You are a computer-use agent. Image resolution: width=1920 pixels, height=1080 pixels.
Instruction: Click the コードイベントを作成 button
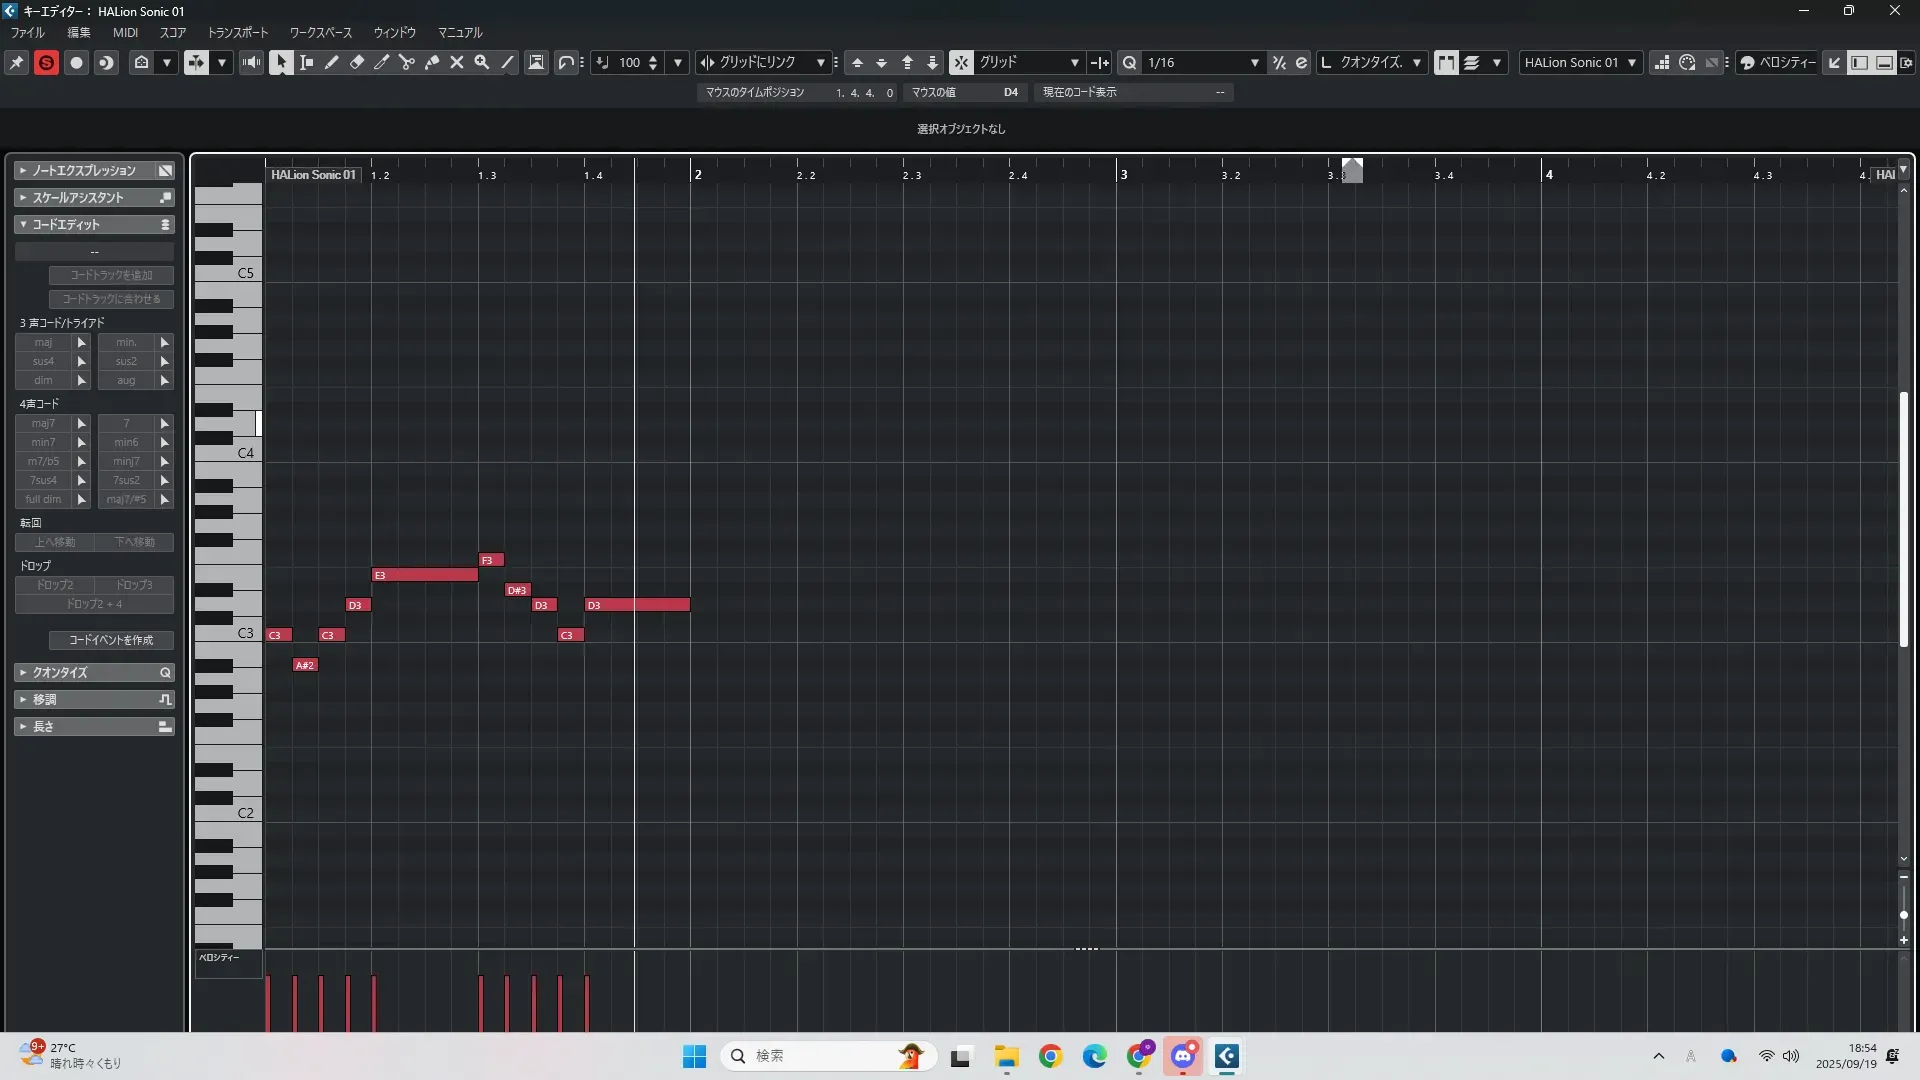pyautogui.click(x=111, y=640)
